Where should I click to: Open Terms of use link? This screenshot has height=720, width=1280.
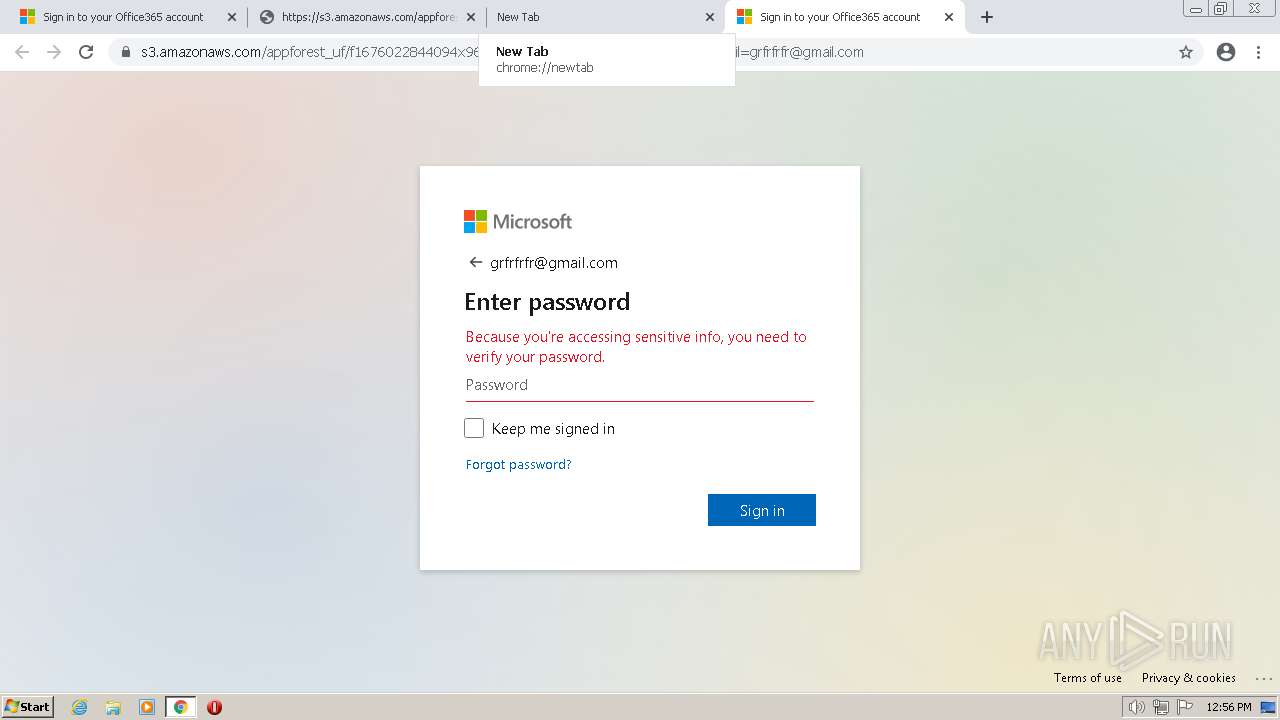pyautogui.click(x=1087, y=677)
